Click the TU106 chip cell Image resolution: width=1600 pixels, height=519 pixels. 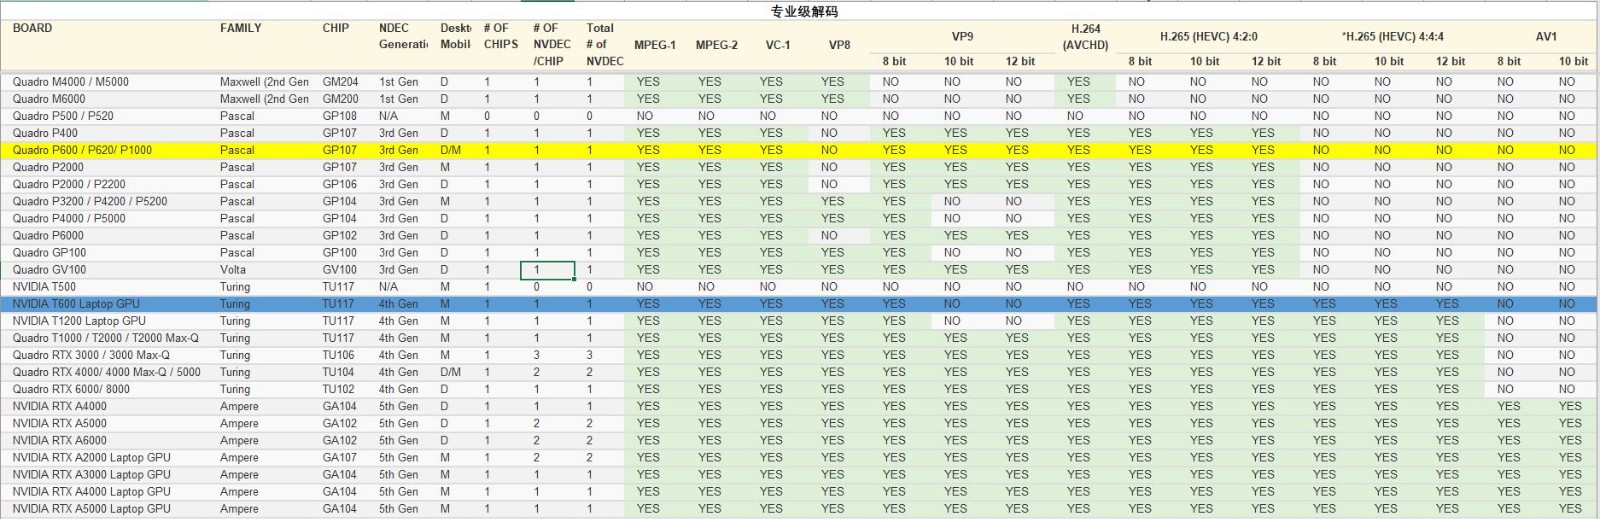(x=339, y=355)
